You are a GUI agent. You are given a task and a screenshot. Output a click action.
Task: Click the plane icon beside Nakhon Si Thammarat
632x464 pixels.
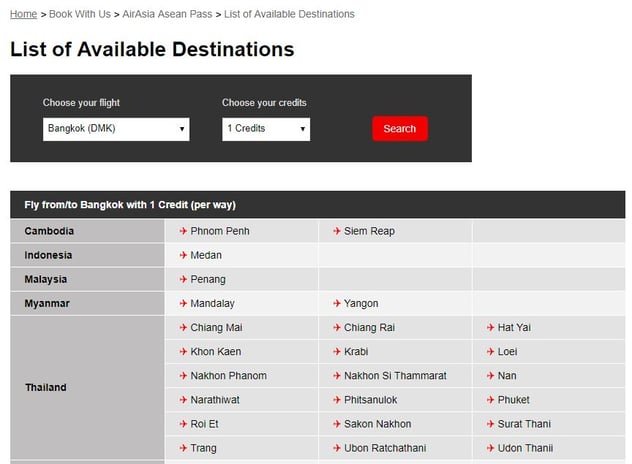[337, 376]
